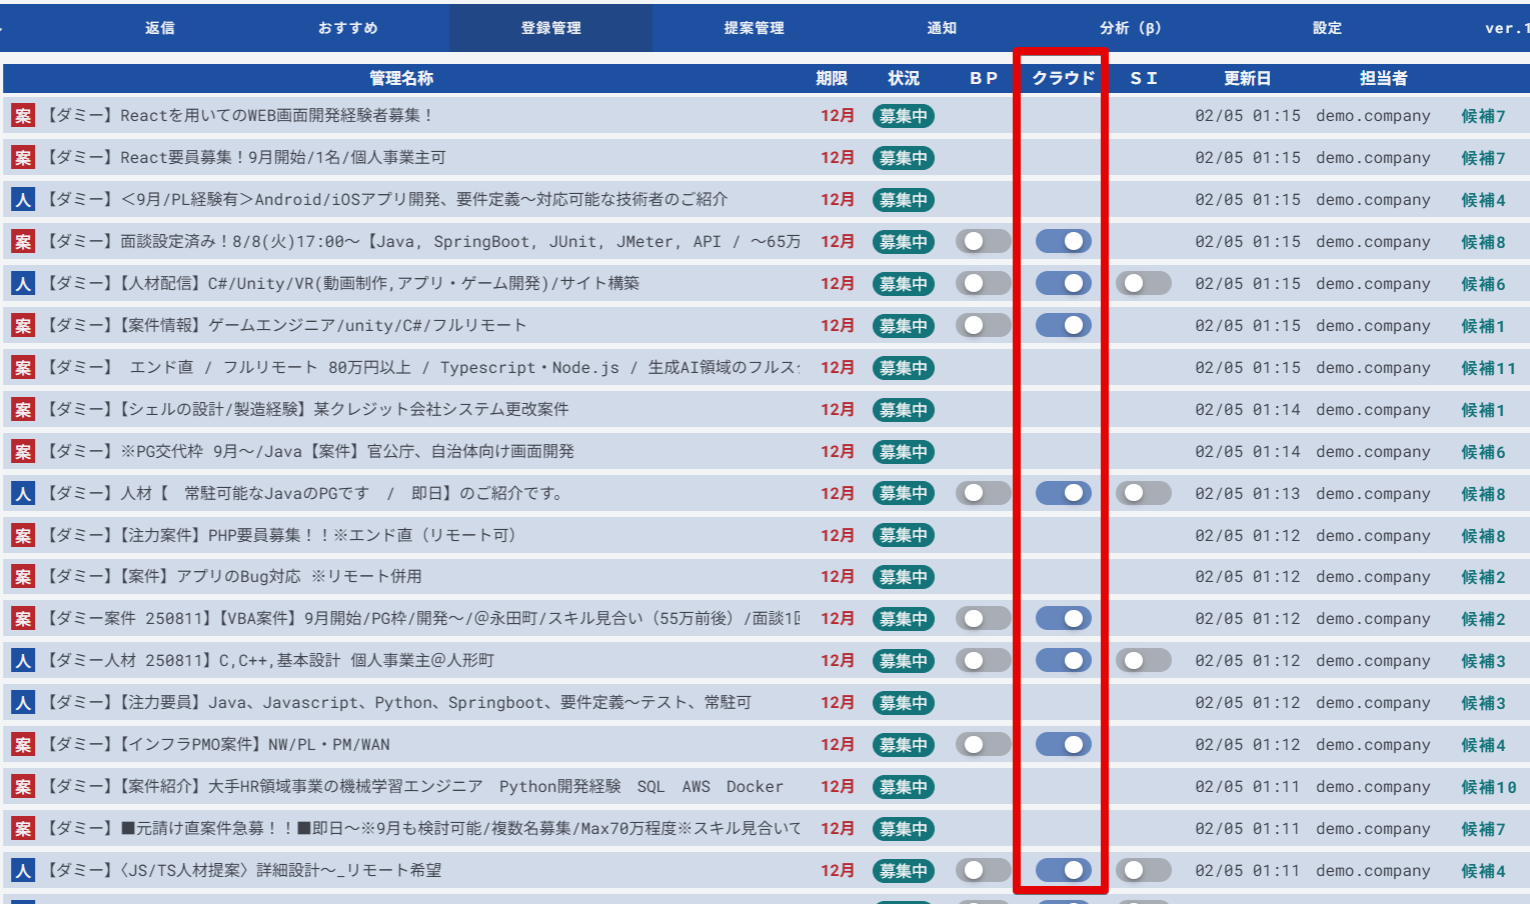The image size is (1530, 904).
Task: Click the 人 icon on the C#/Unity/VR row
Action: (22, 284)
